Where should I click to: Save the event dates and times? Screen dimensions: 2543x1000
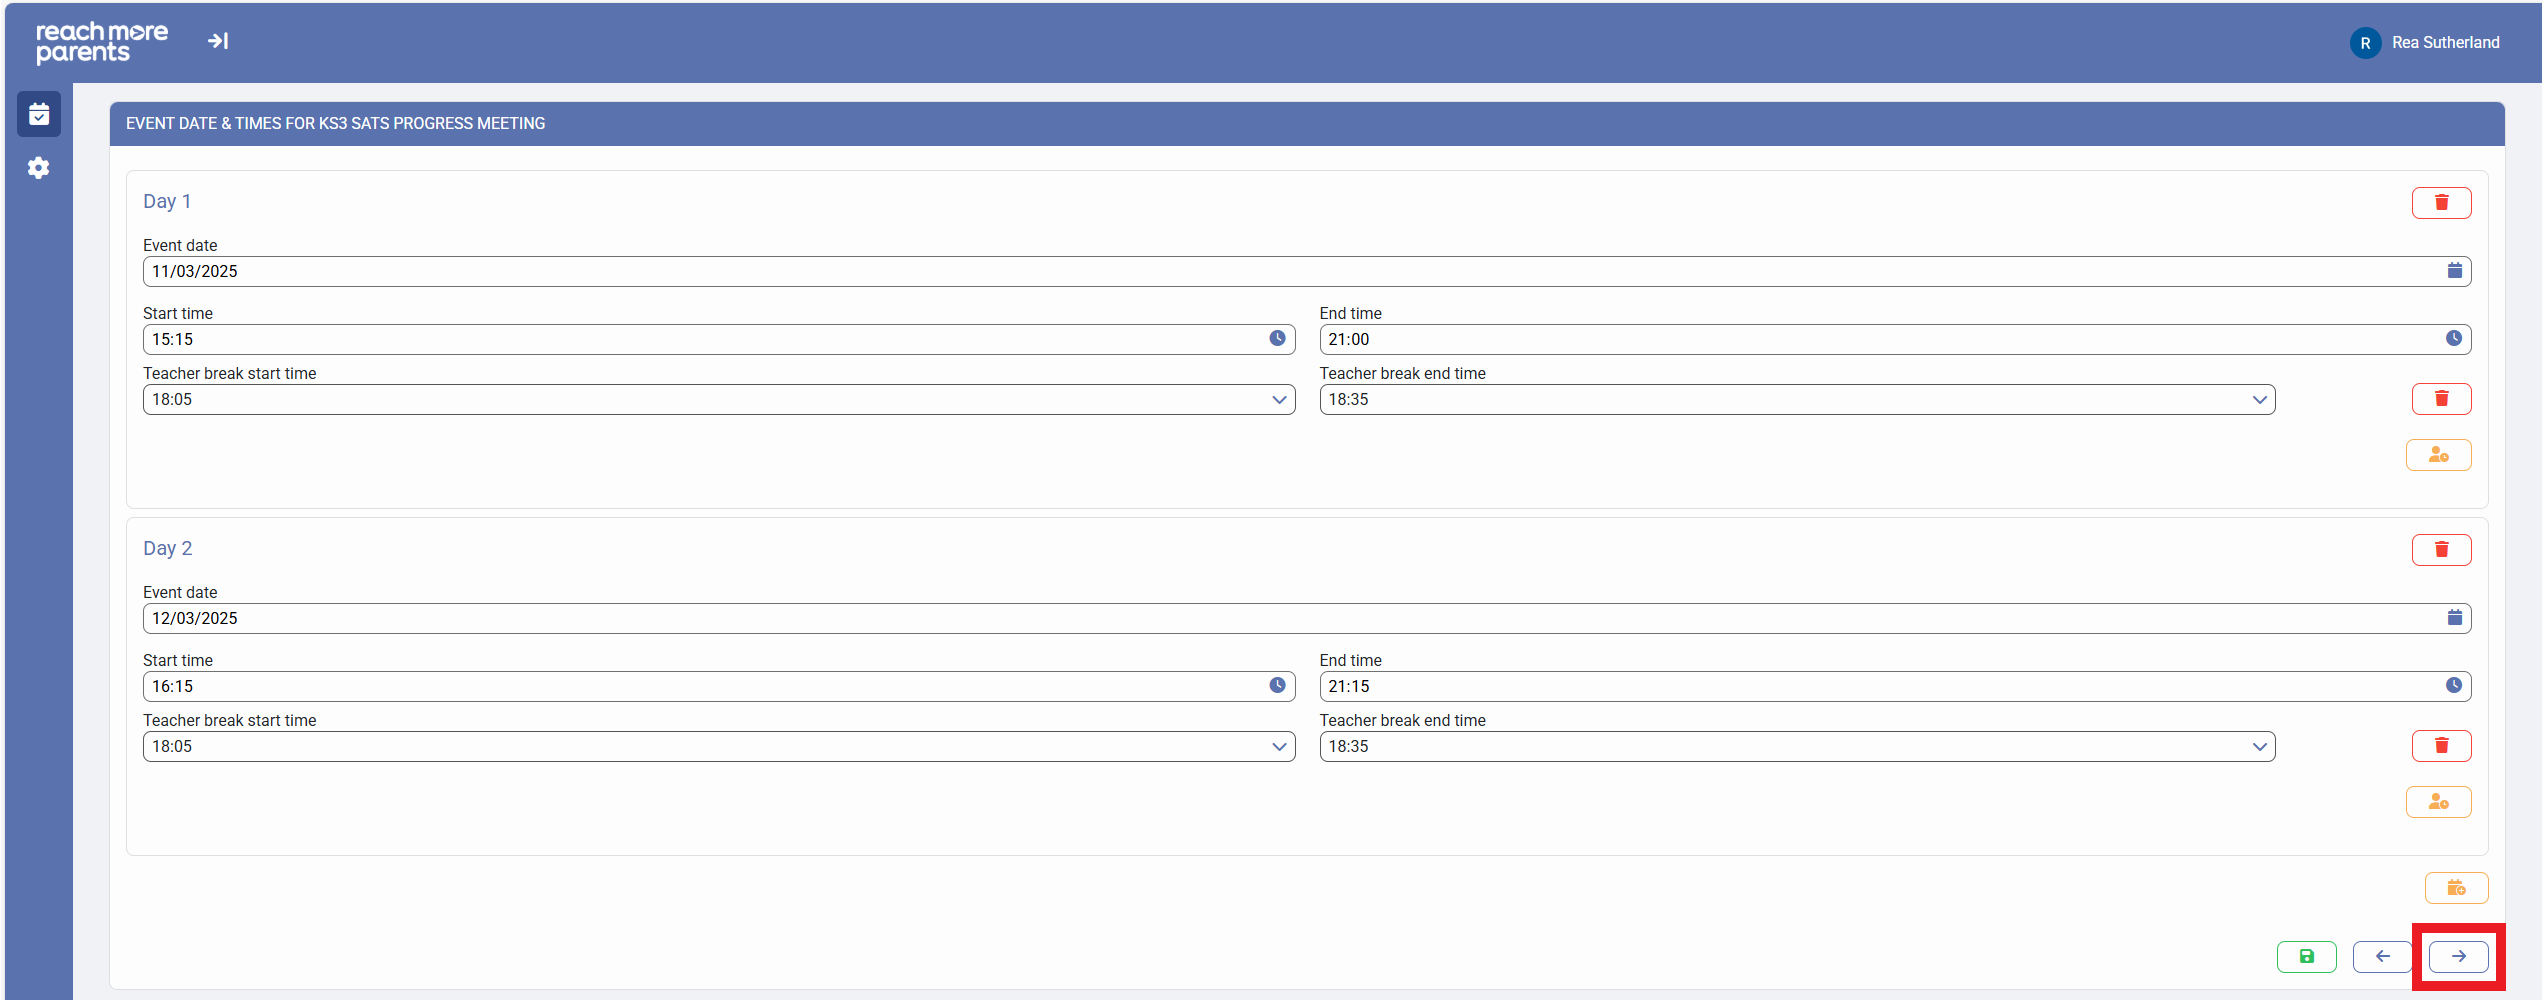[2306, 957]
